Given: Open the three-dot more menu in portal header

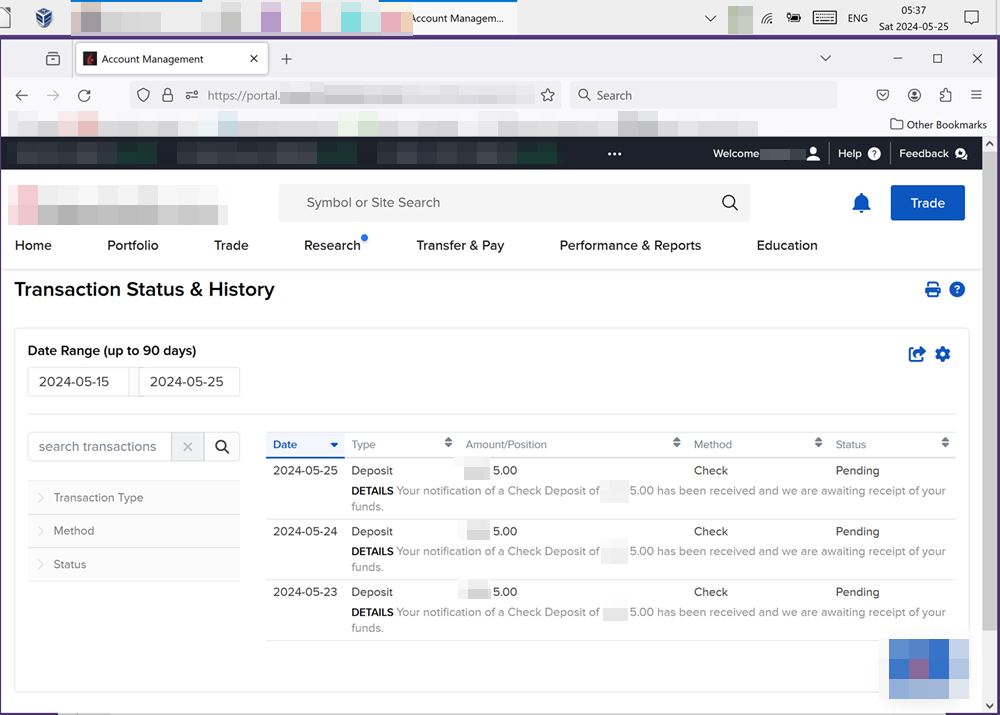Looking at the screenshot, I should point(614,154).
